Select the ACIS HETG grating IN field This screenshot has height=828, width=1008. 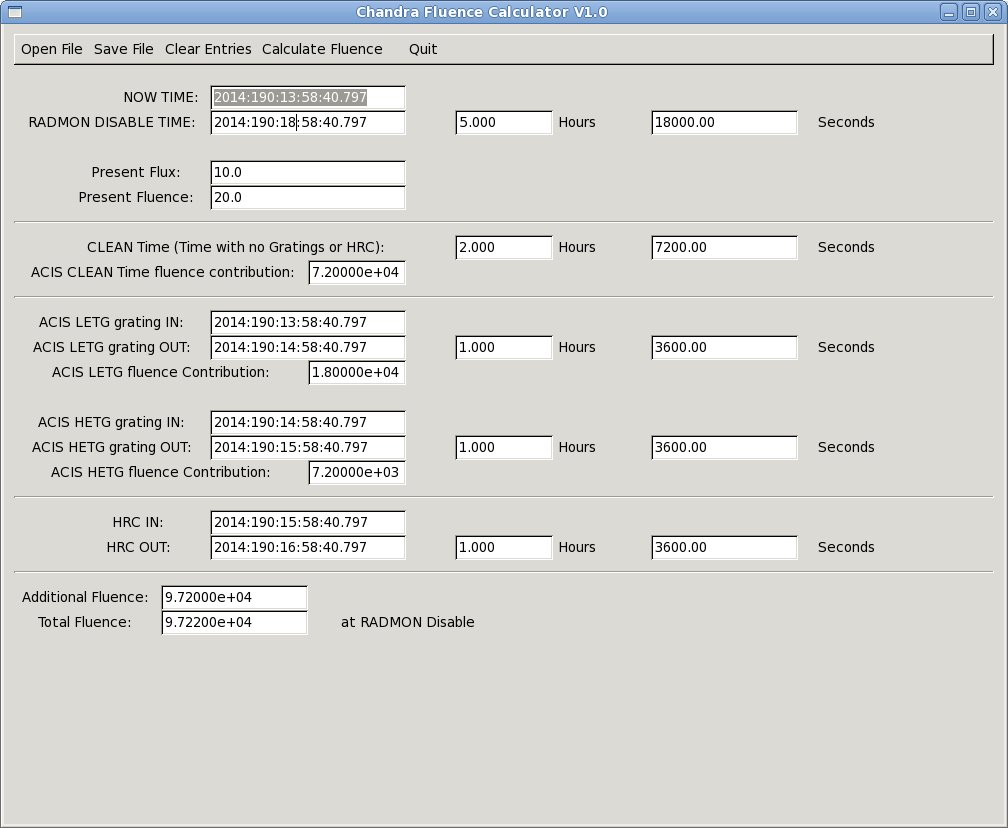click(307, 422)
